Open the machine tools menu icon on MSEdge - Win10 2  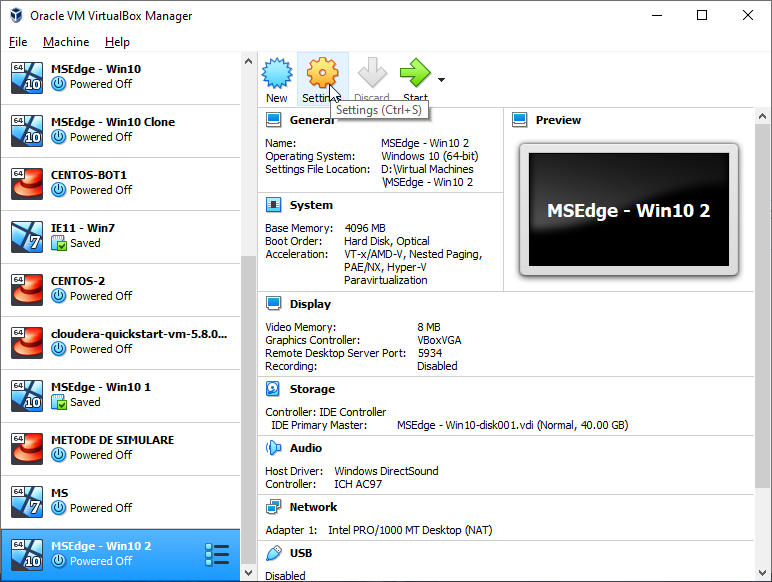217,554
